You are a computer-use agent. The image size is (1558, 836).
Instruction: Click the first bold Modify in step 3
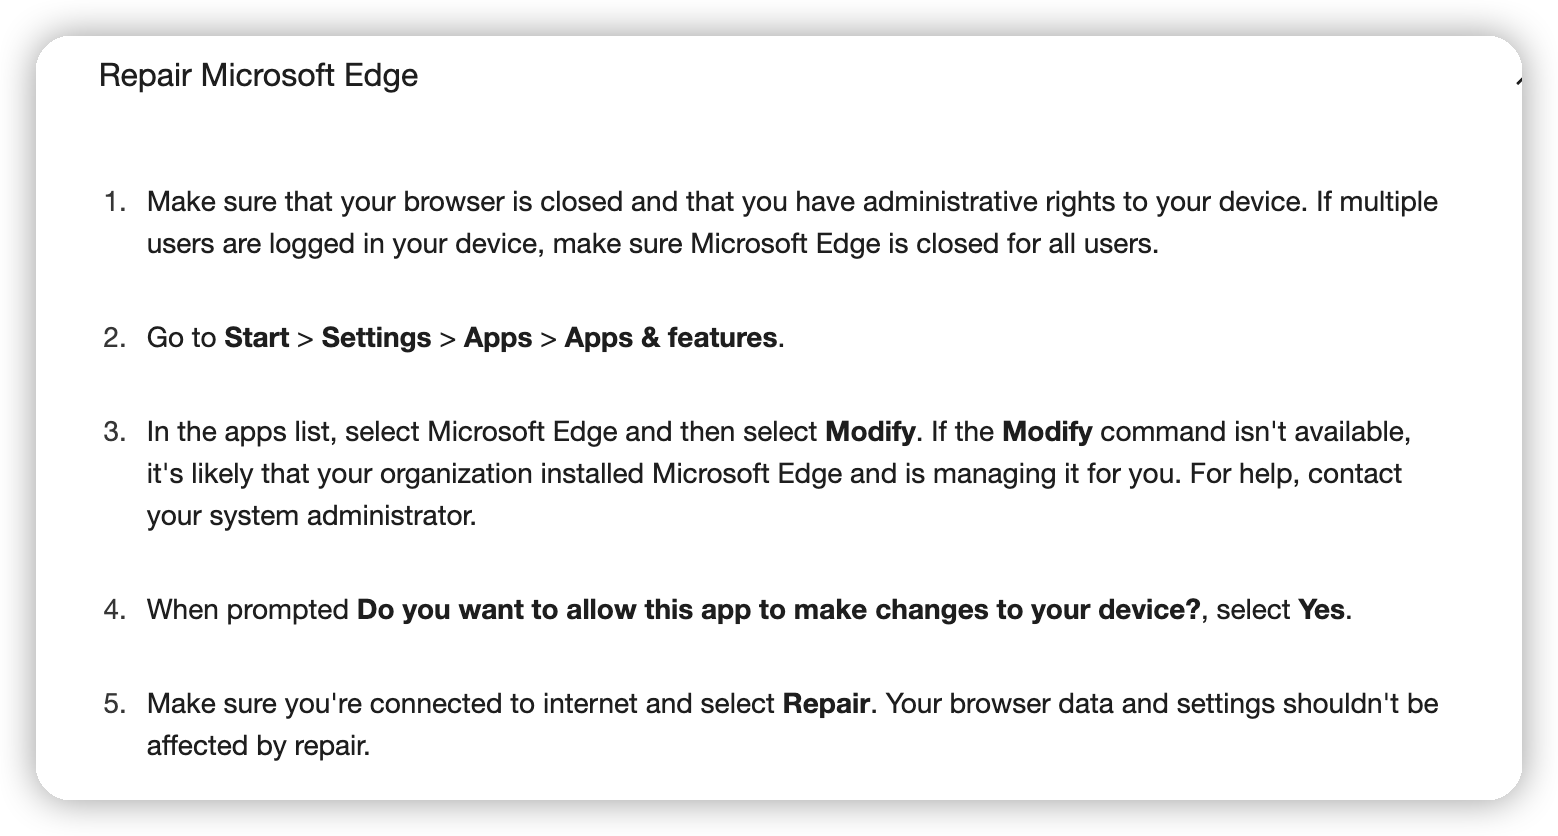click(870, 432)
